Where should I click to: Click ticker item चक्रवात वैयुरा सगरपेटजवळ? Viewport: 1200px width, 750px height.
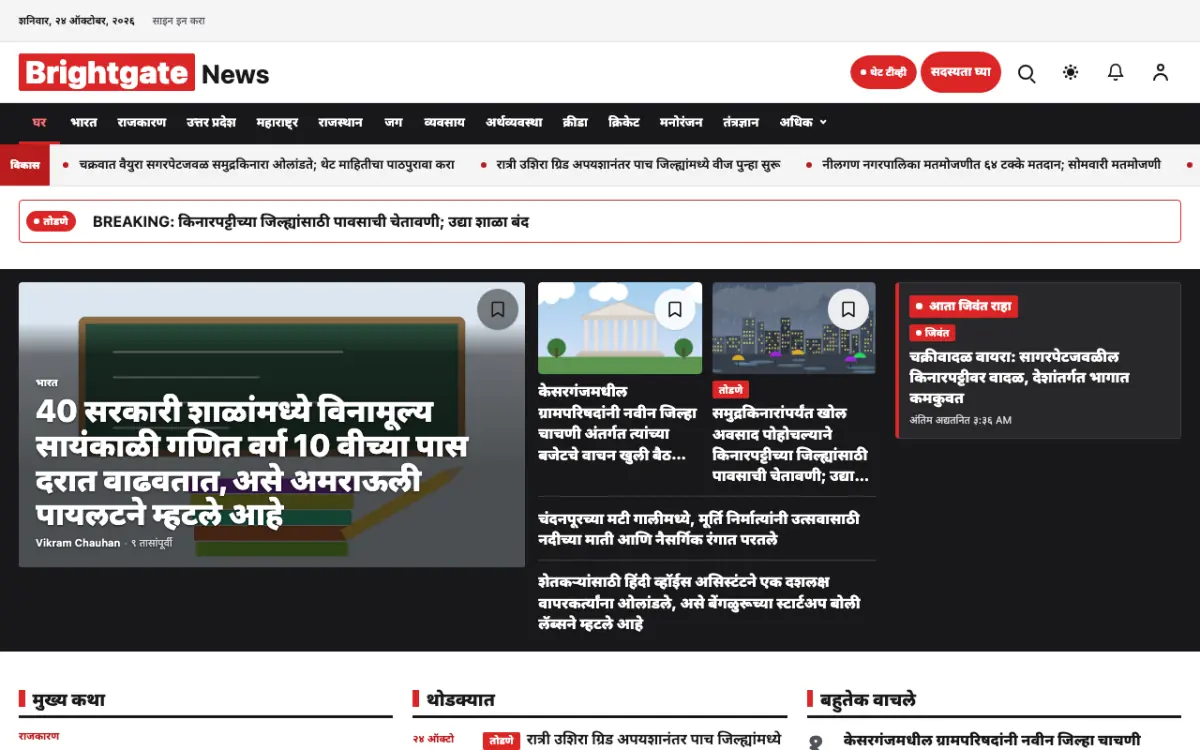coord(266,164)
